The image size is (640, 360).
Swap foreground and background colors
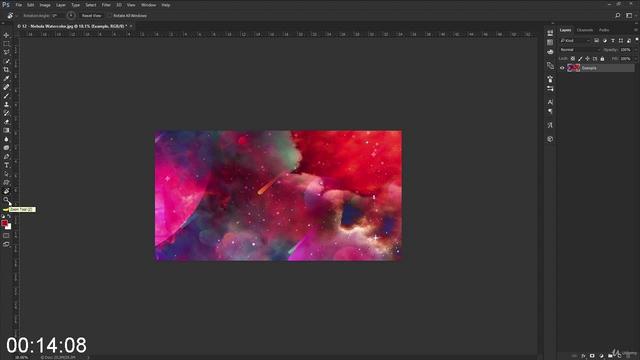click(x=9, y=216)
